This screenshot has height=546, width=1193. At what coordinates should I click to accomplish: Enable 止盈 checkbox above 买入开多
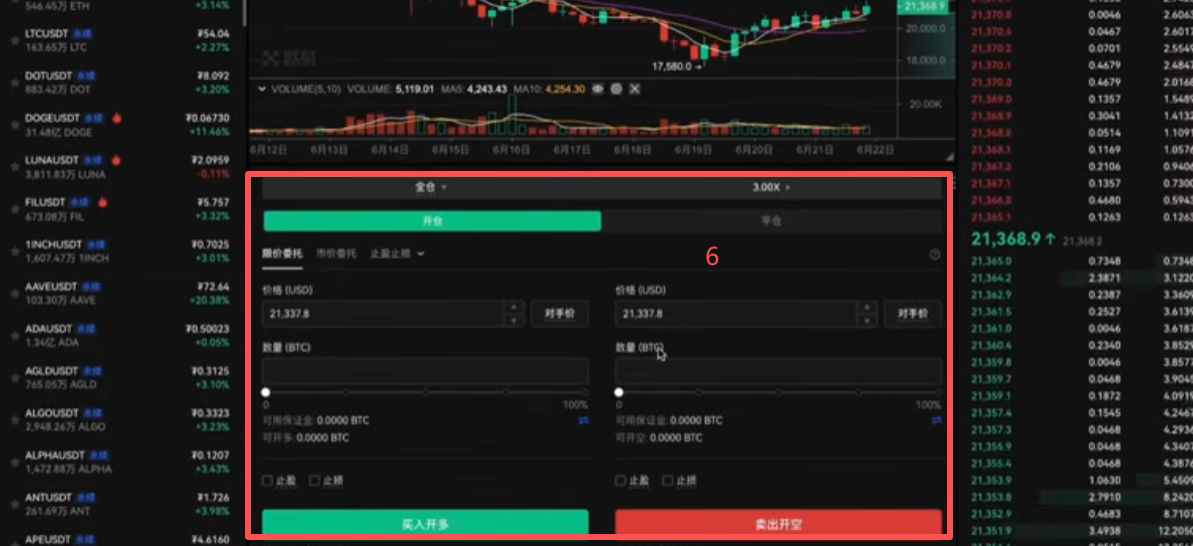click(x=267, y=481)
